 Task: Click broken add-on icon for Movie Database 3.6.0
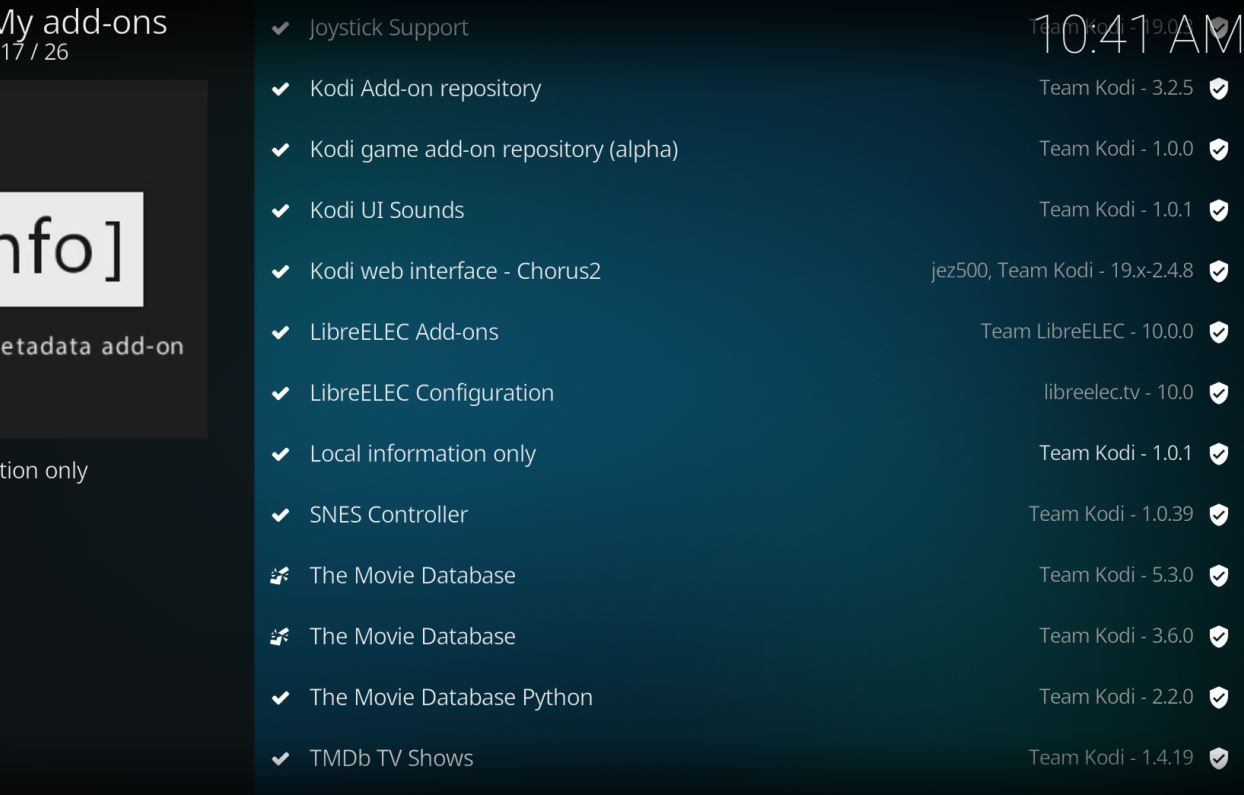pyautogui.click(x=280, y=637)
